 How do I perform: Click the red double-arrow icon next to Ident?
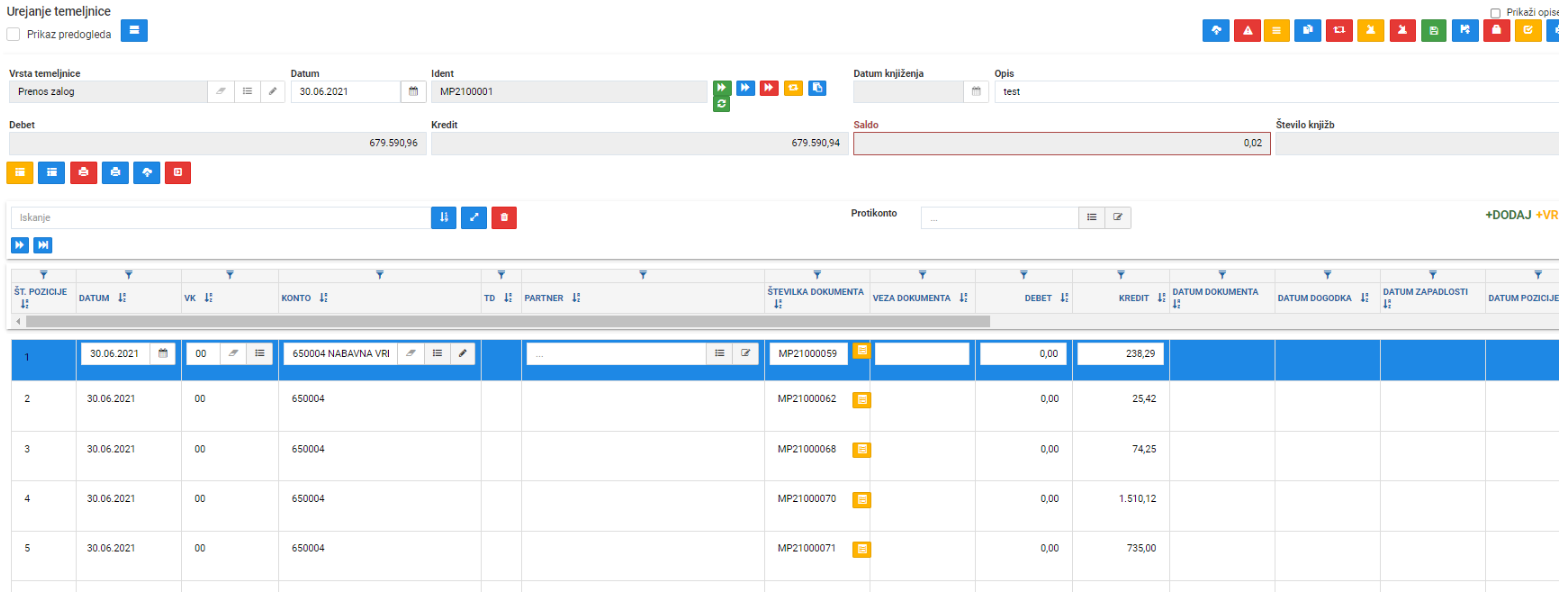769,88
